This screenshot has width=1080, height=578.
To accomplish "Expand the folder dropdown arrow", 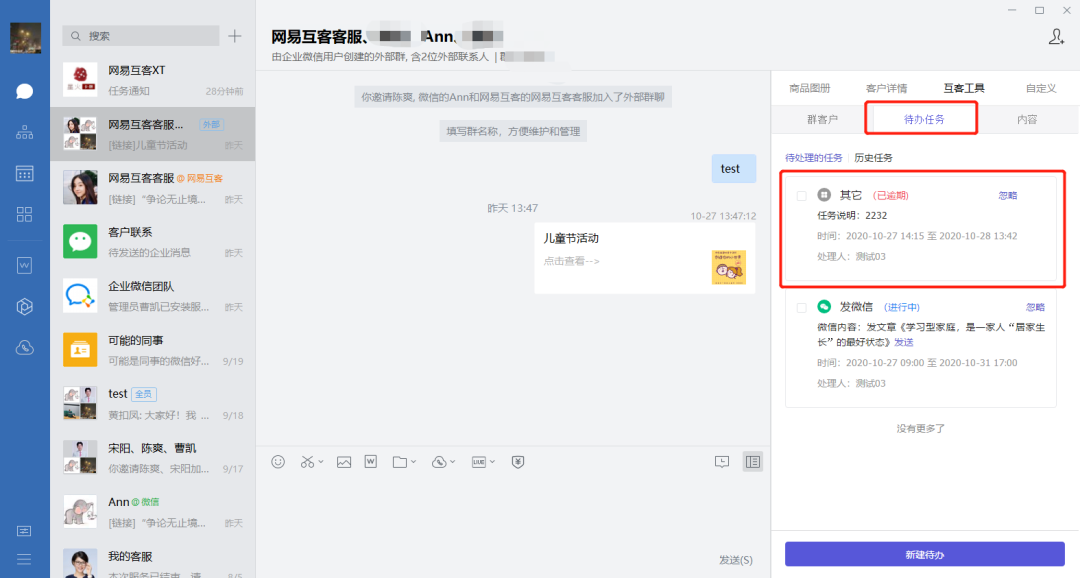I will tap(413, 462).
